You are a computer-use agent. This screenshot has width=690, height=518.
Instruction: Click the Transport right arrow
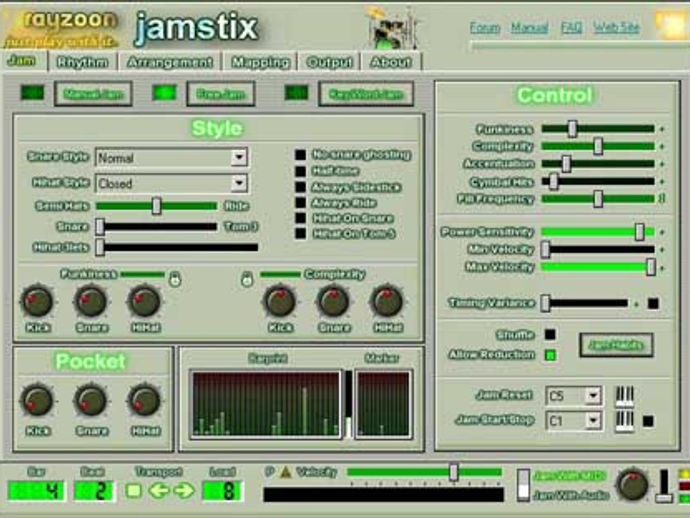coord(184,490)
